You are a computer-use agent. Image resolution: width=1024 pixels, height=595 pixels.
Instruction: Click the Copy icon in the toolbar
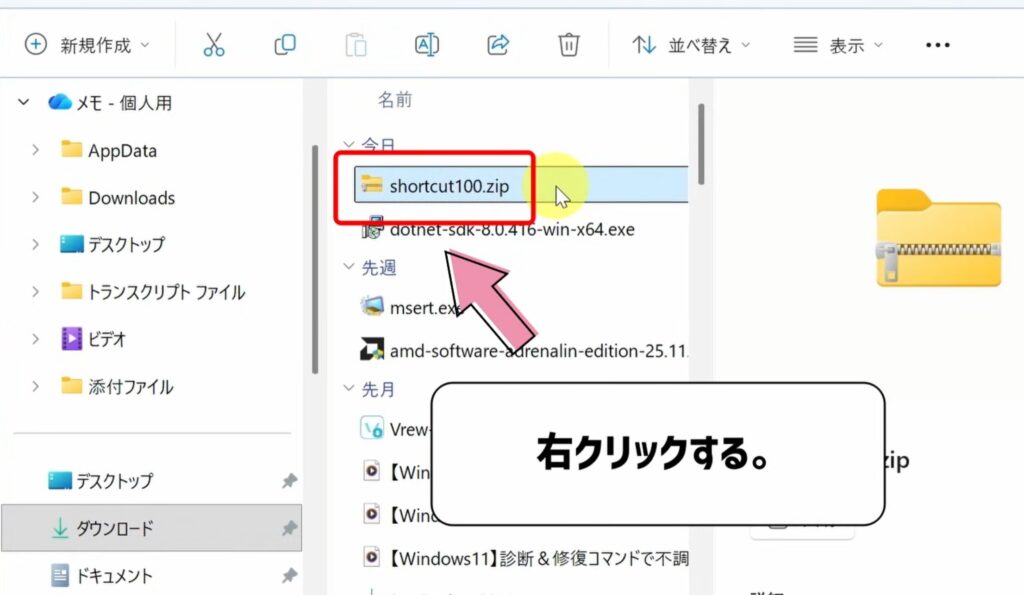click(x=283, y=44)
